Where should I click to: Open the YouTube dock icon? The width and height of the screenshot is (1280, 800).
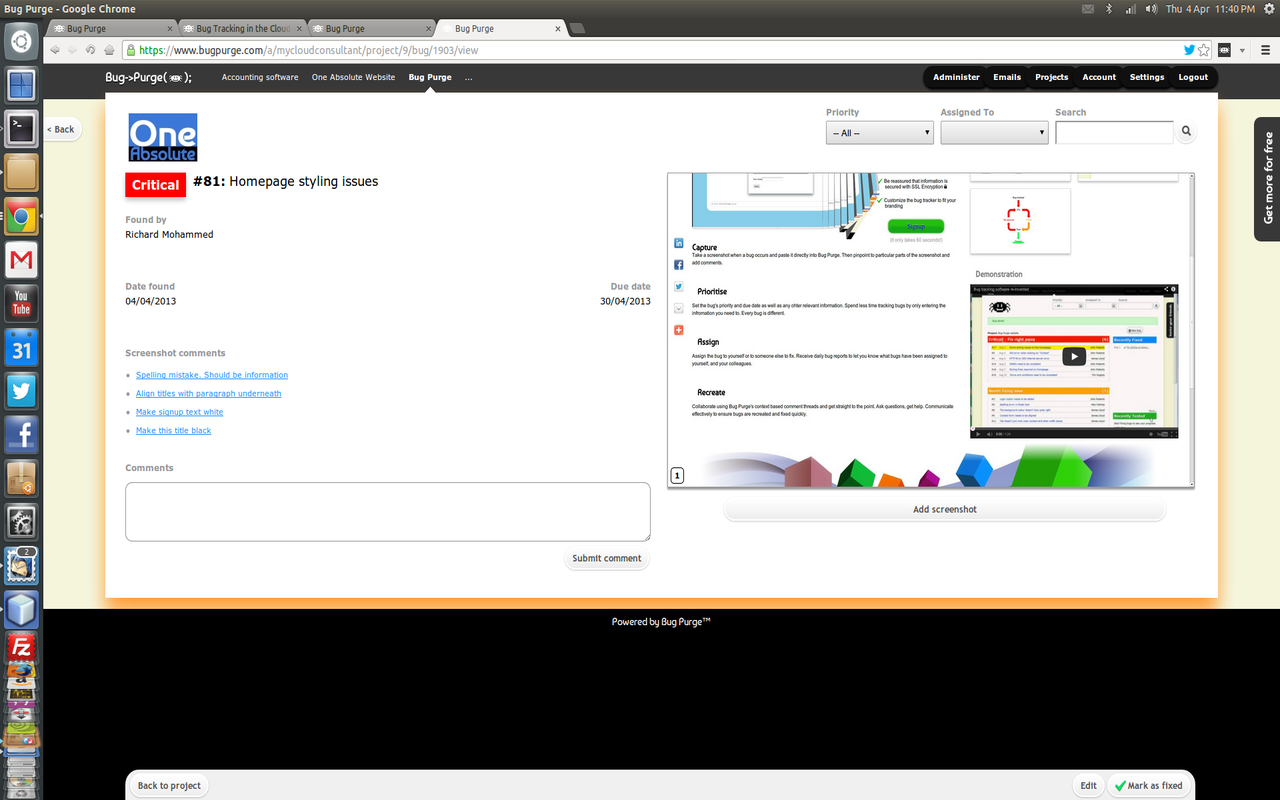coord(21,303)
